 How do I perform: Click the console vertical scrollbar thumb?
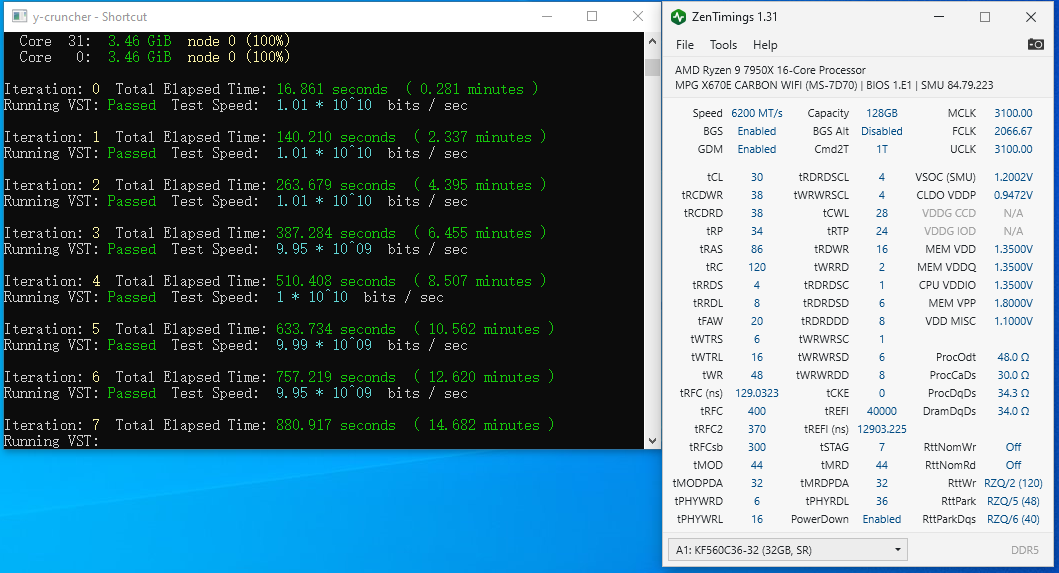point(653,67)
